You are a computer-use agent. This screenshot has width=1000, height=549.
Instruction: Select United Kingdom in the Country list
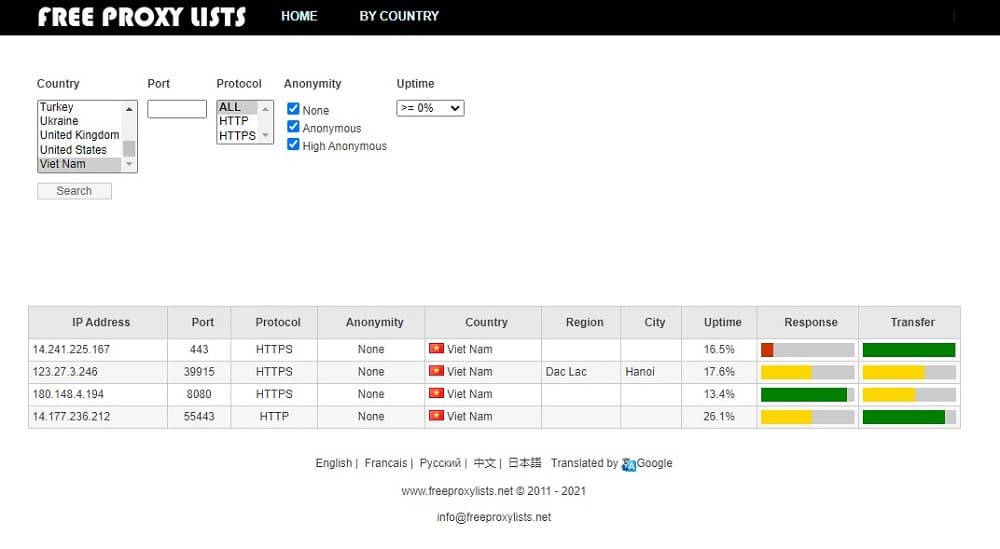(79, 135)
